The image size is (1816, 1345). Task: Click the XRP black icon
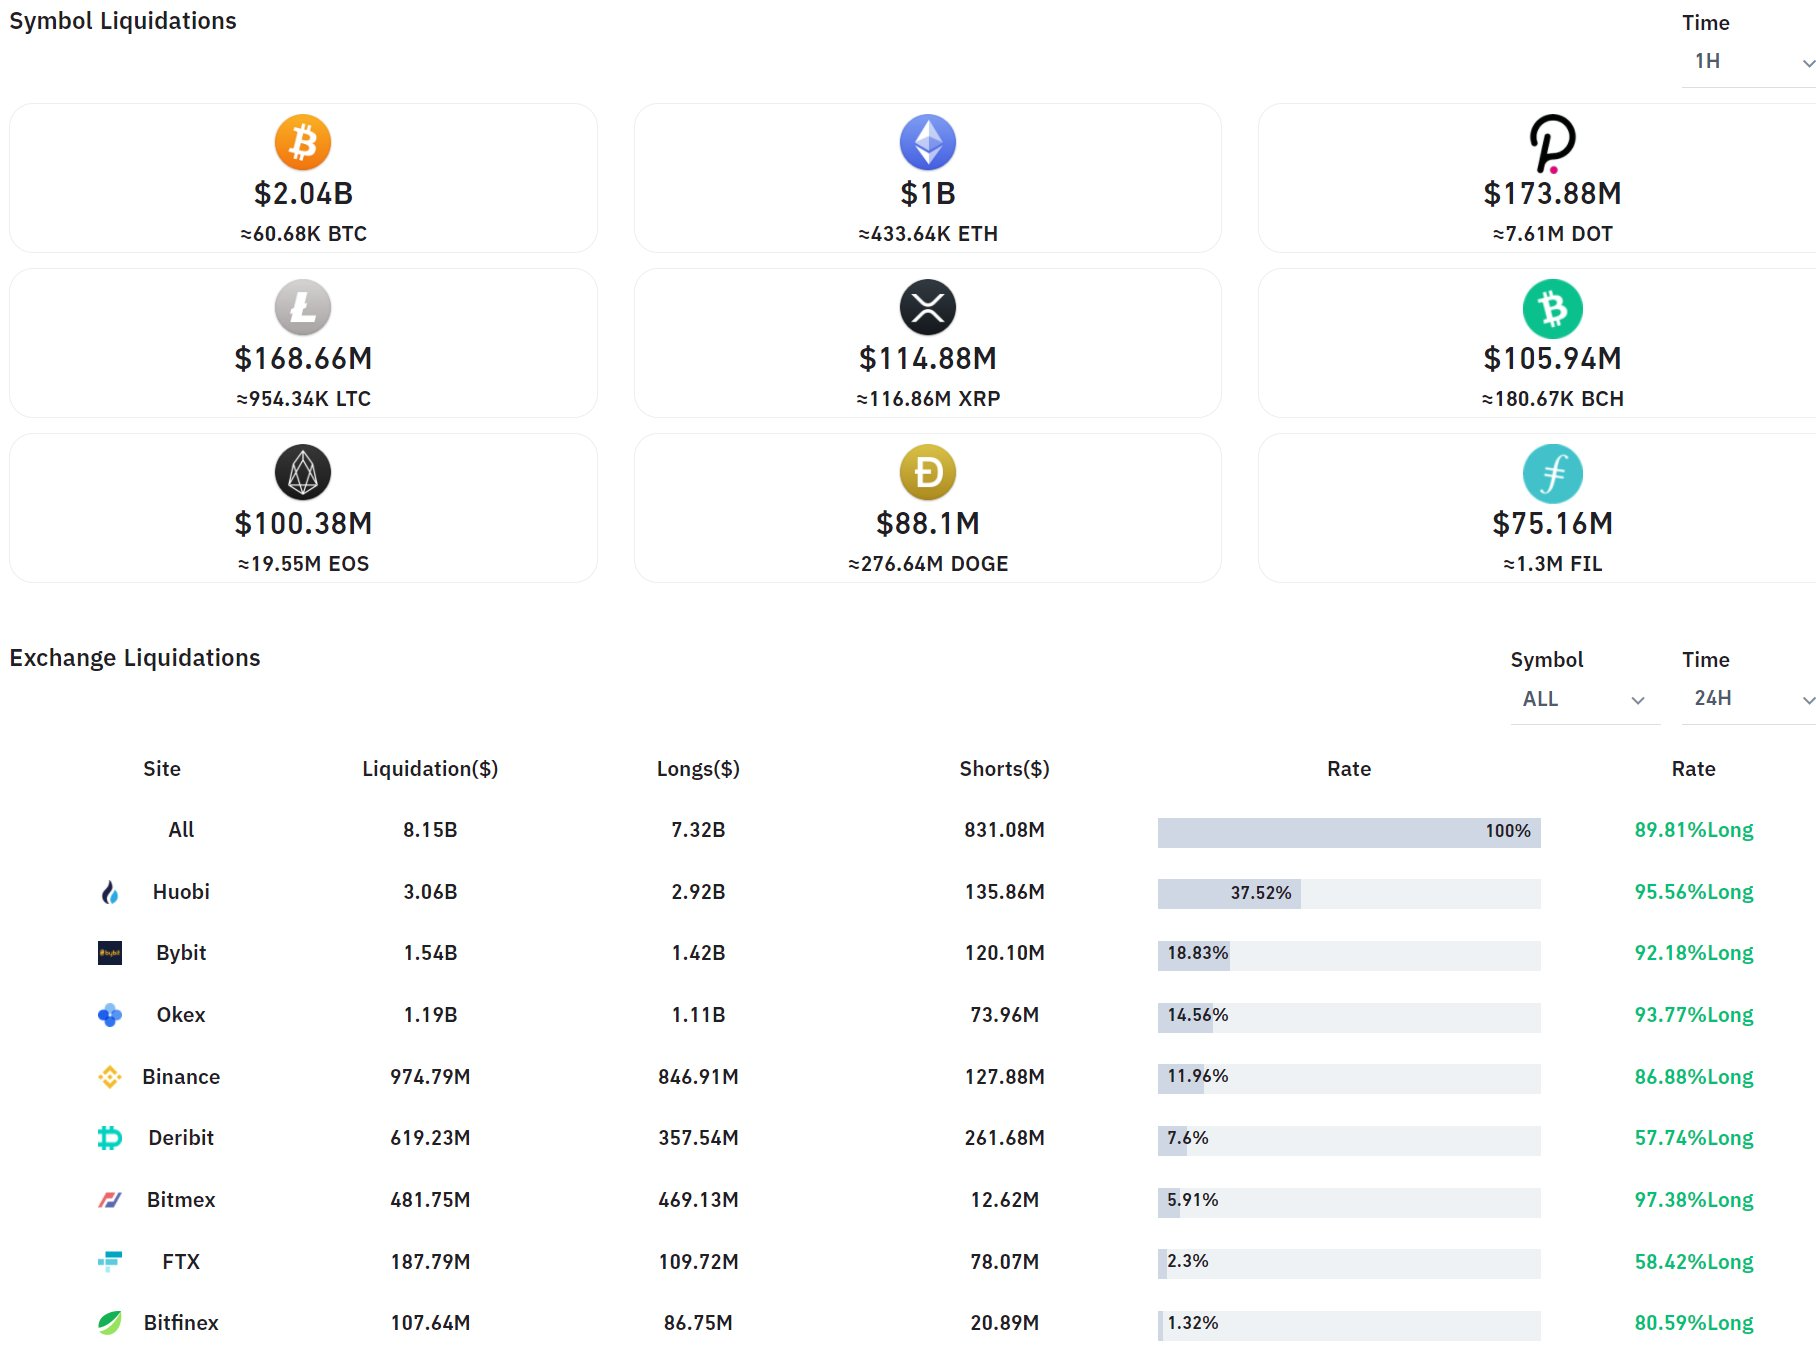click(927, 307)
